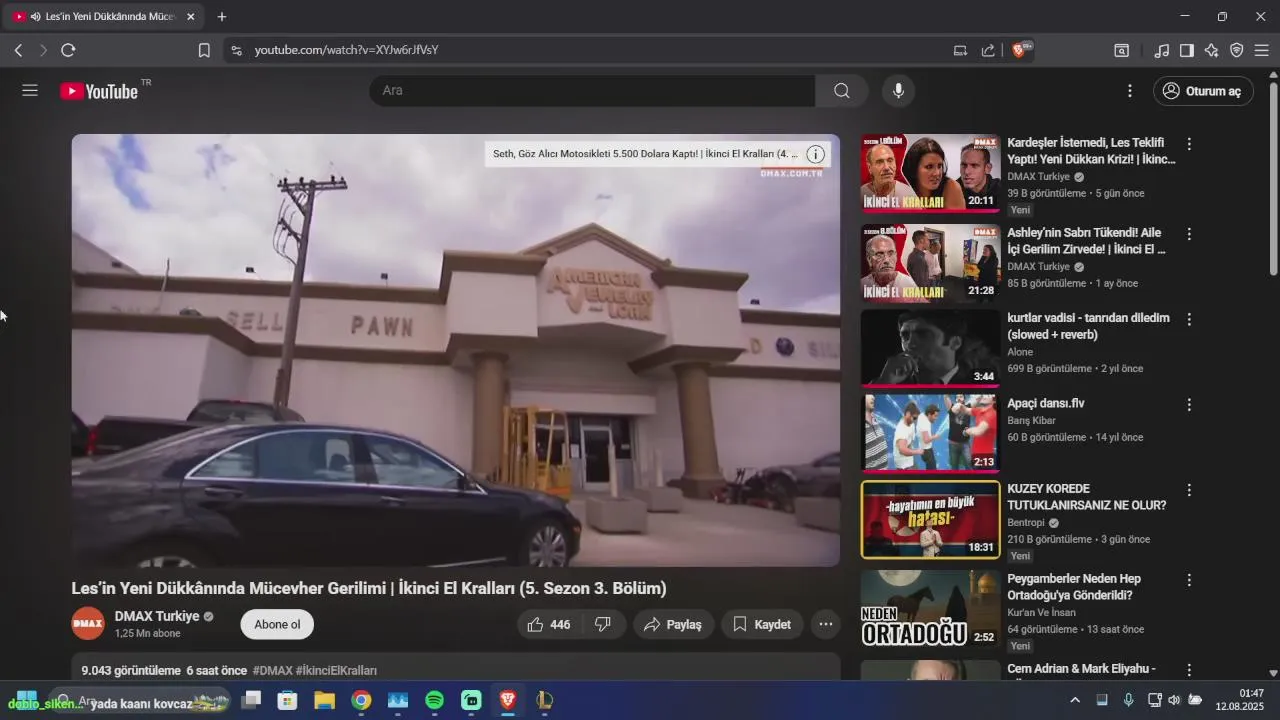Viewport: 1280px width, 720px height.
Task: Open the 'kurtlar vadisi' video thumbnail
Action: 930,348
